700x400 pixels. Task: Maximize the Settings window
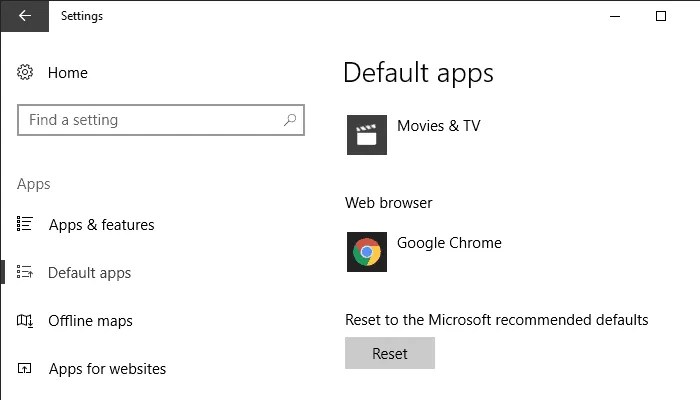[661, 16]
